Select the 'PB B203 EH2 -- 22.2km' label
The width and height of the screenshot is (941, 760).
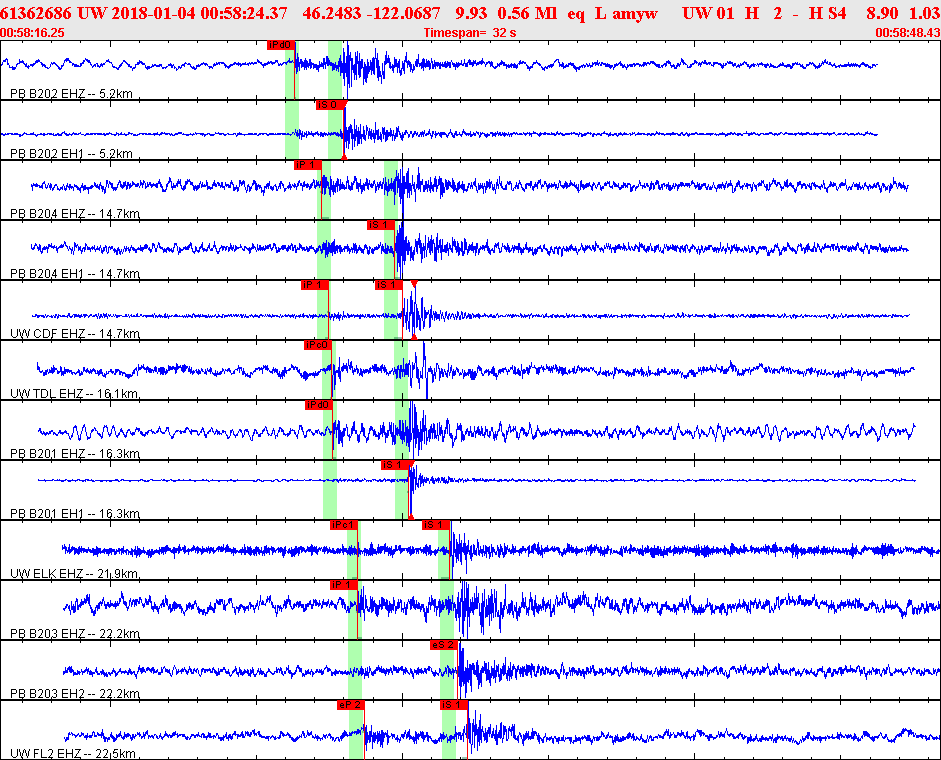[75, 694]
